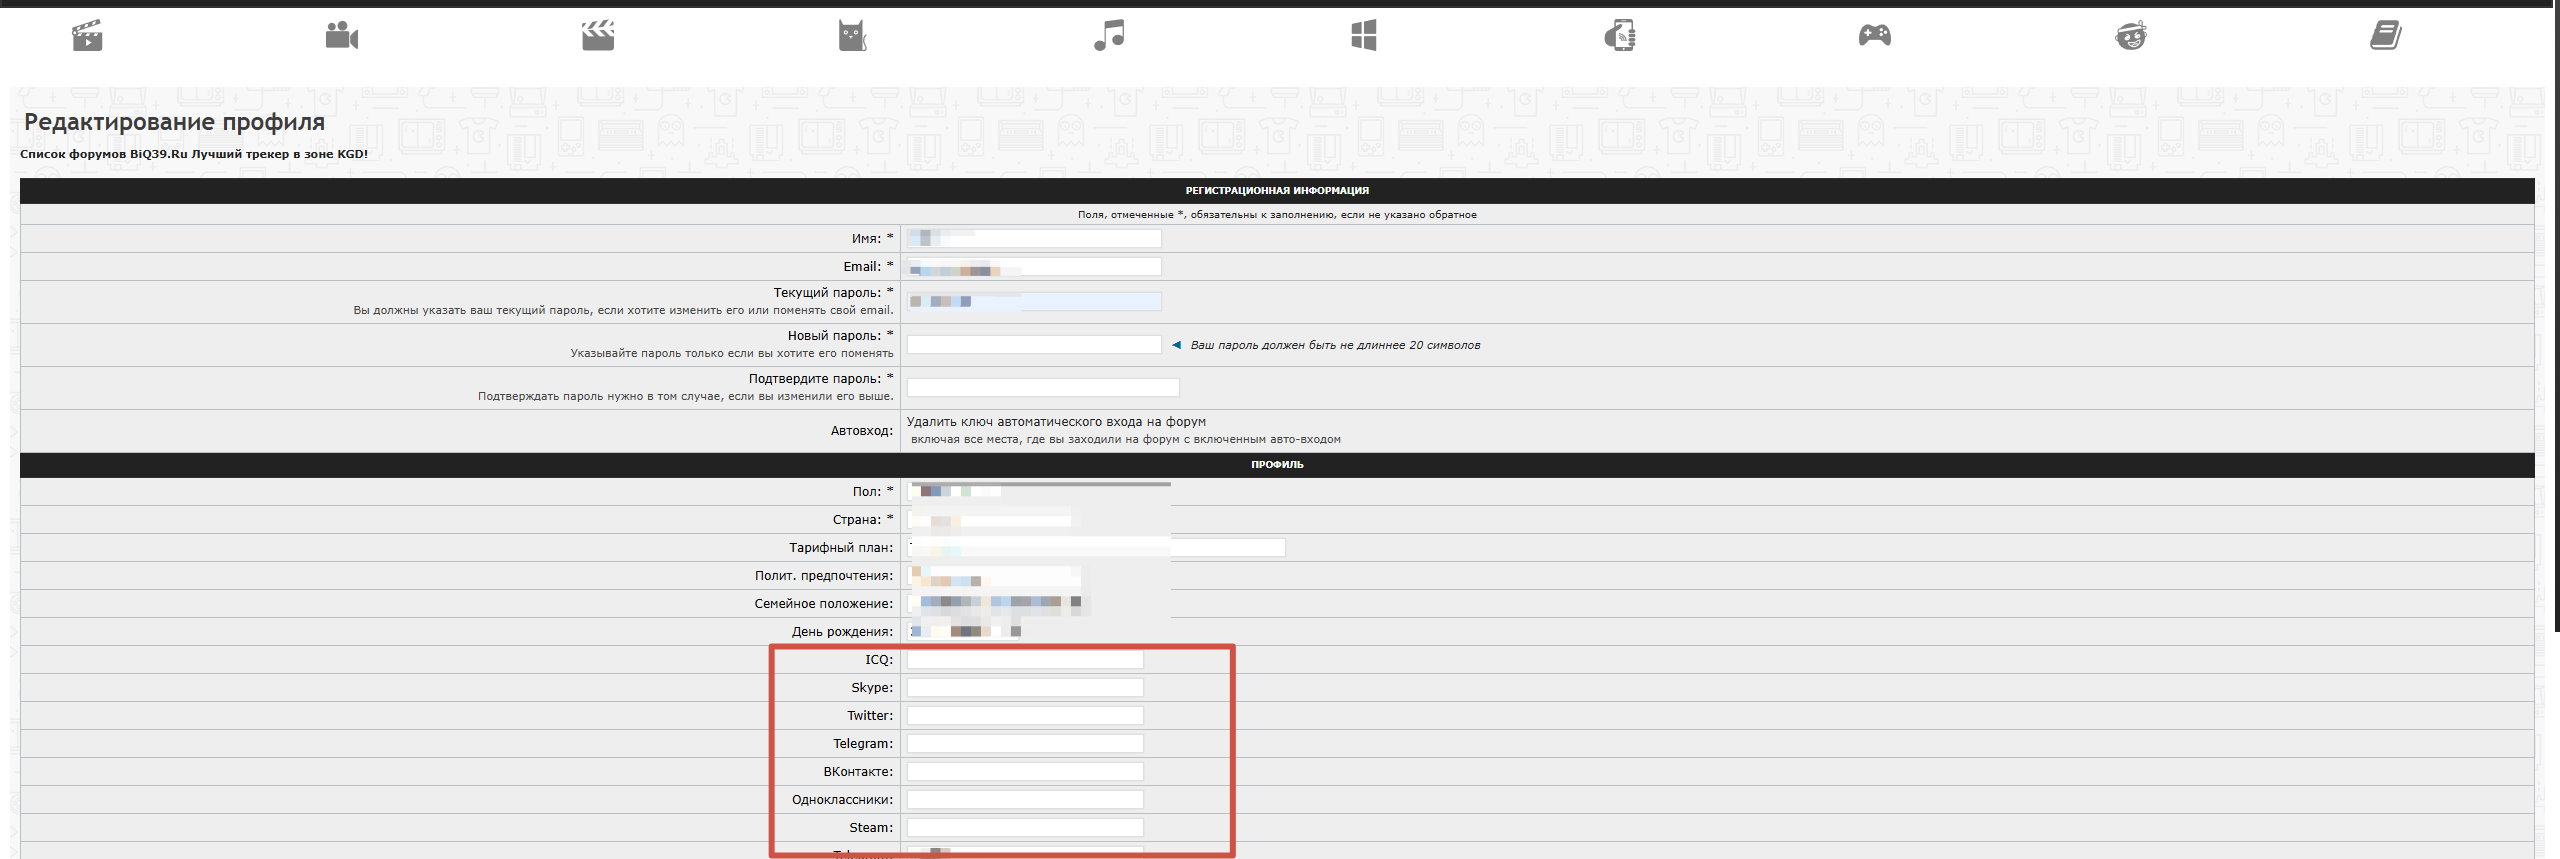Click the clapperboard with play button icon
Screen dimensions: 2560x859
87,36
